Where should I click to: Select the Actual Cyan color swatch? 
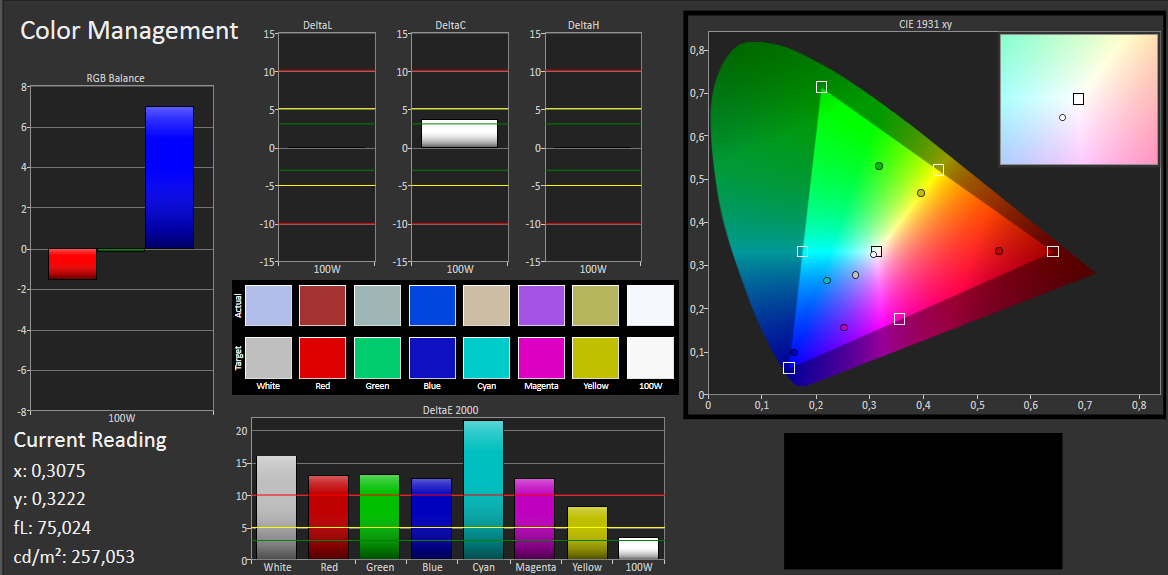tap(486, 305)
